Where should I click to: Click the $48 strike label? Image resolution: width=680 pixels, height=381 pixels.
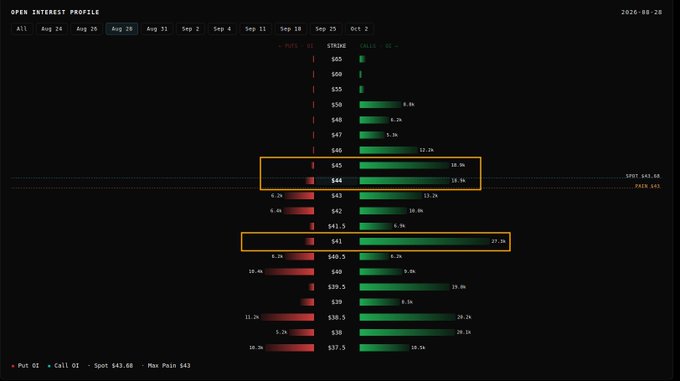click(337, 120)
